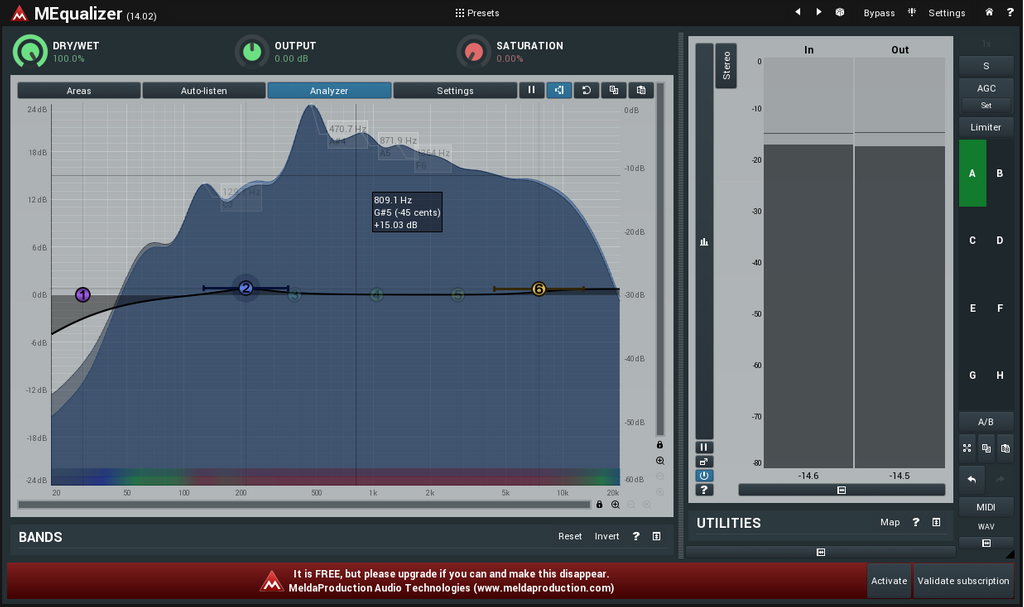Switch to the Auto-listen tab
The width and height of the screenshot is (1024, 607).
204,90
